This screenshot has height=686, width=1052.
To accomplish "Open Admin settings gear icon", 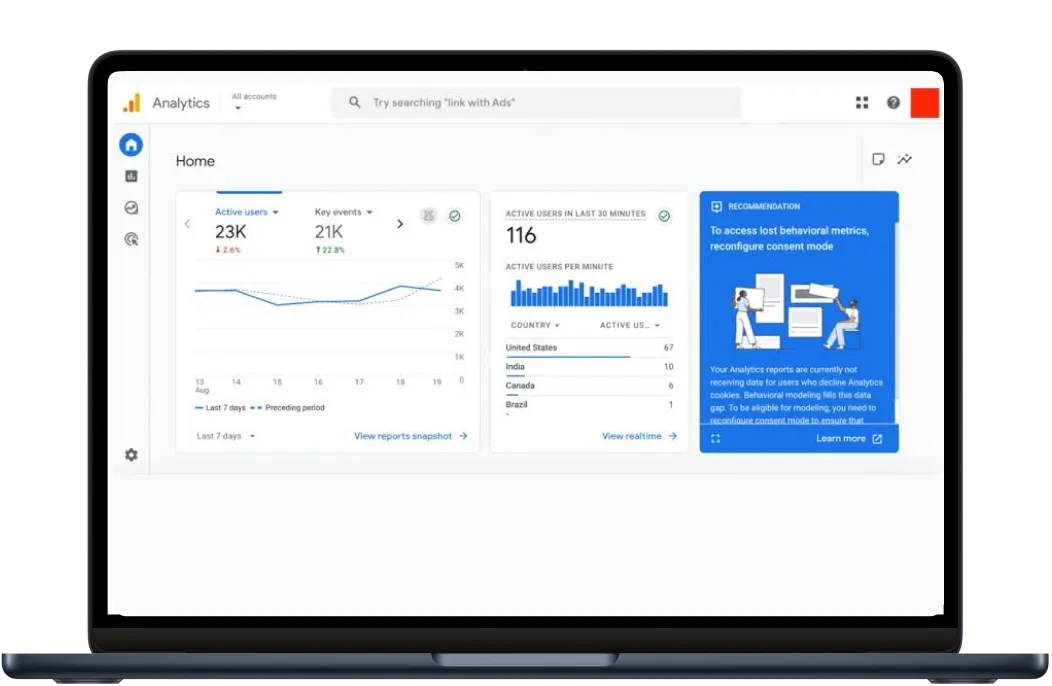I will [132, 454].
